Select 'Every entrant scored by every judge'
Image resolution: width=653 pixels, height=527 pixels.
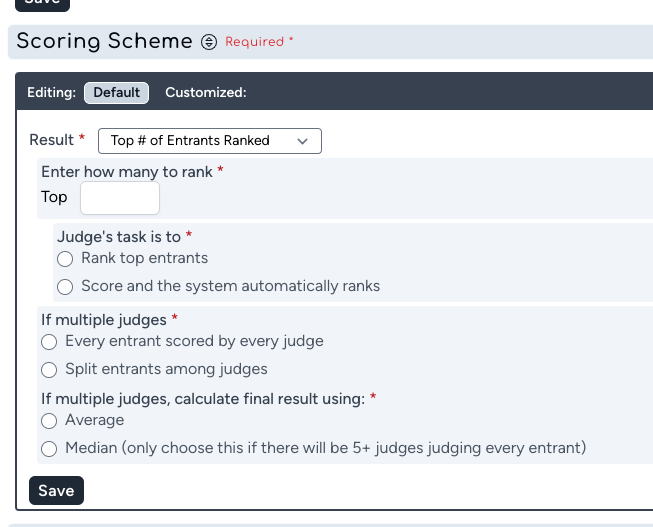(49, 342)
